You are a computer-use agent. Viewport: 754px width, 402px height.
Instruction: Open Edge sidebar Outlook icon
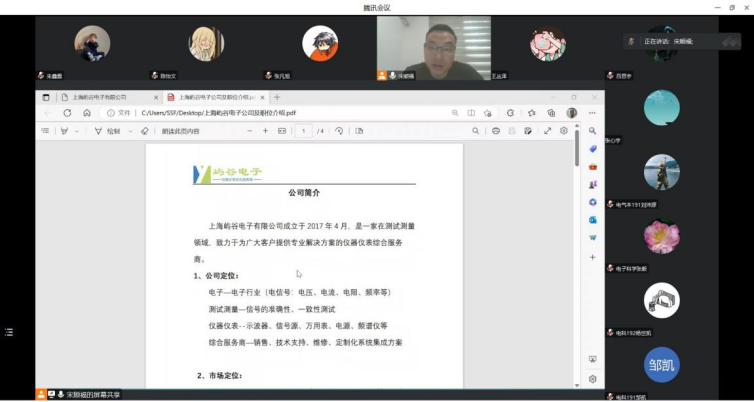pos(593,219)
